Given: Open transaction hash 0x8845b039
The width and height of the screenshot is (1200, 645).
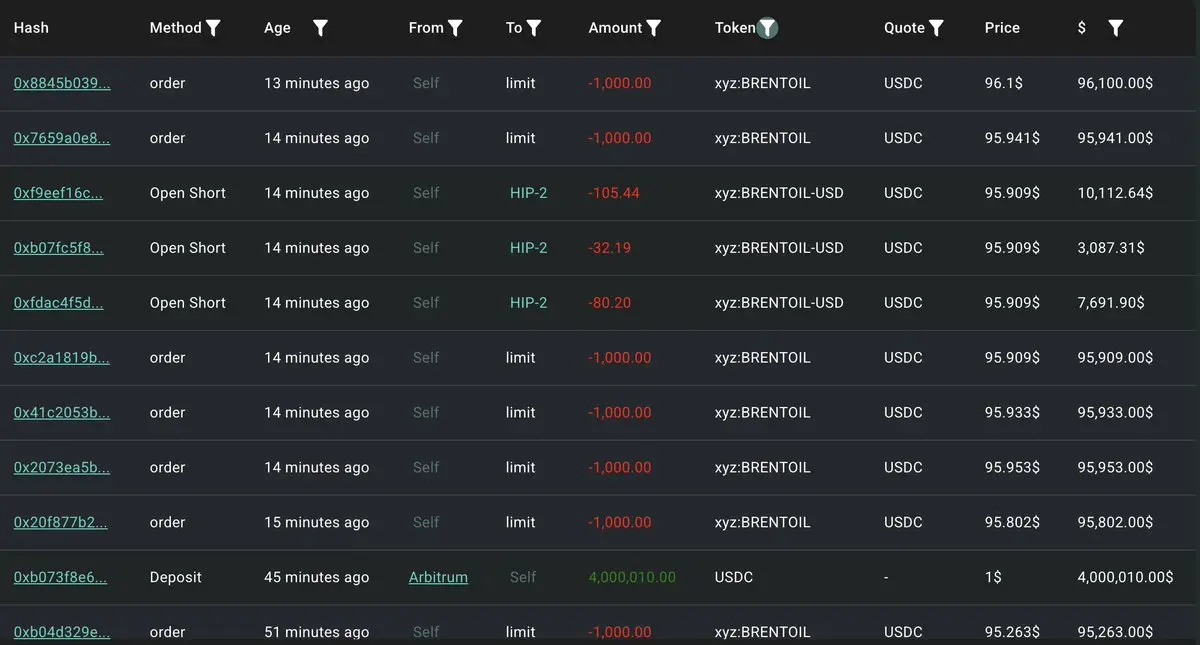Looking at the screenshot, I should (x=62, y=83).
